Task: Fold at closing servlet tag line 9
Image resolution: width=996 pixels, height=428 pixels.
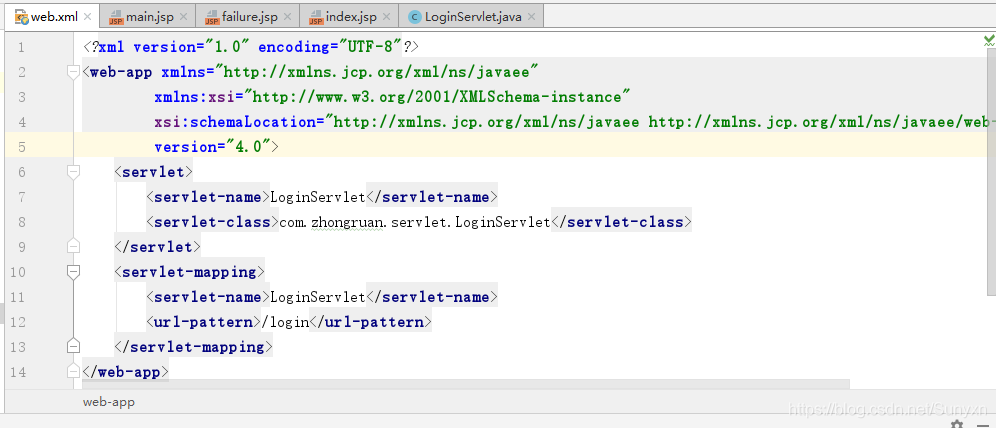Action: tap(74, 246)
